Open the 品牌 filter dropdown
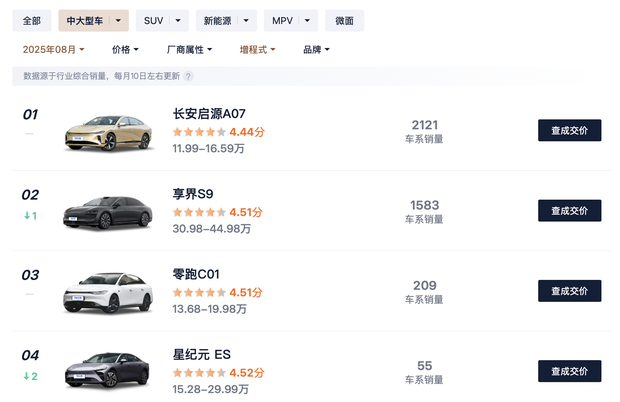 (x=316, y=49)
